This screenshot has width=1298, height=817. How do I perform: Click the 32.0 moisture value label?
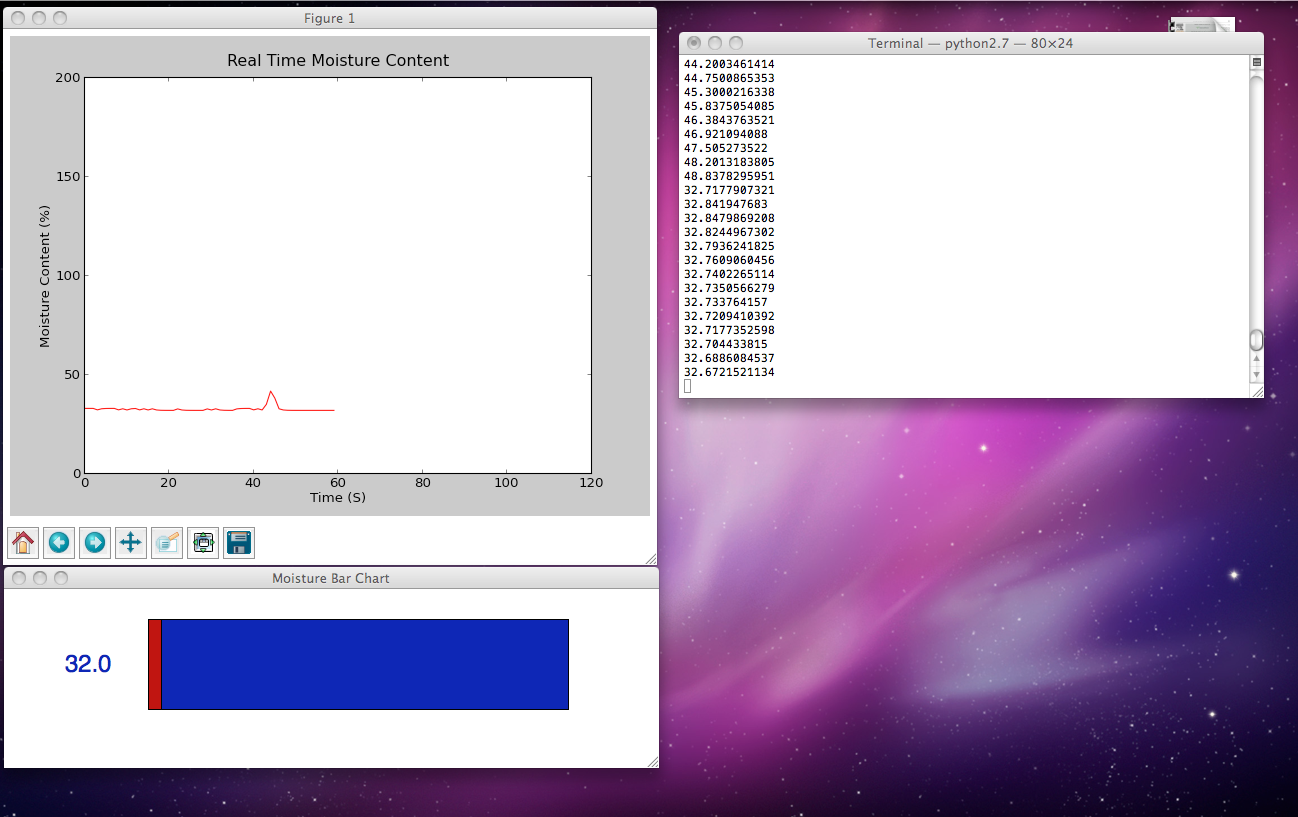coord(88,663)
